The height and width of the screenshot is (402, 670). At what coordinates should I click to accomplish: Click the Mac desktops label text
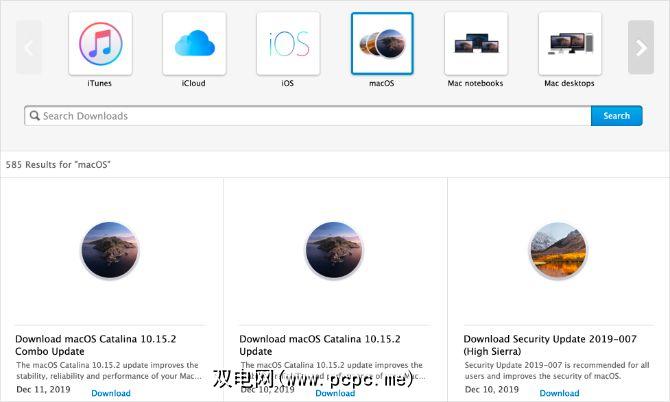(569, 83)
